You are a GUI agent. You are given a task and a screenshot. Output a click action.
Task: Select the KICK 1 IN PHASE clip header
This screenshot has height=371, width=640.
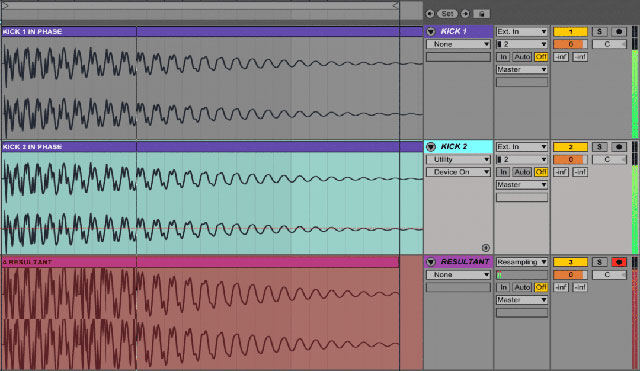pos(212,31)
